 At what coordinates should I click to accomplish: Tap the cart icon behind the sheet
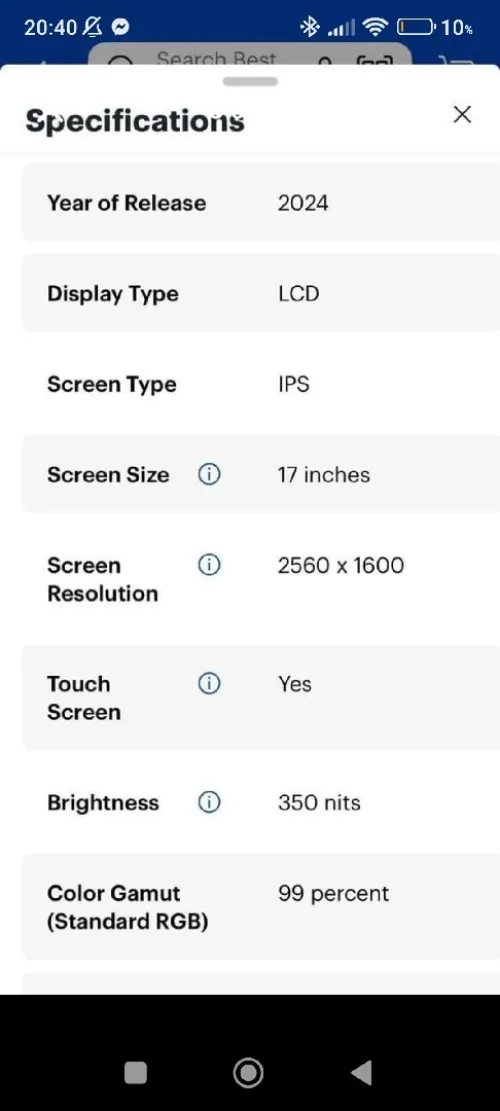click(456, 62)
